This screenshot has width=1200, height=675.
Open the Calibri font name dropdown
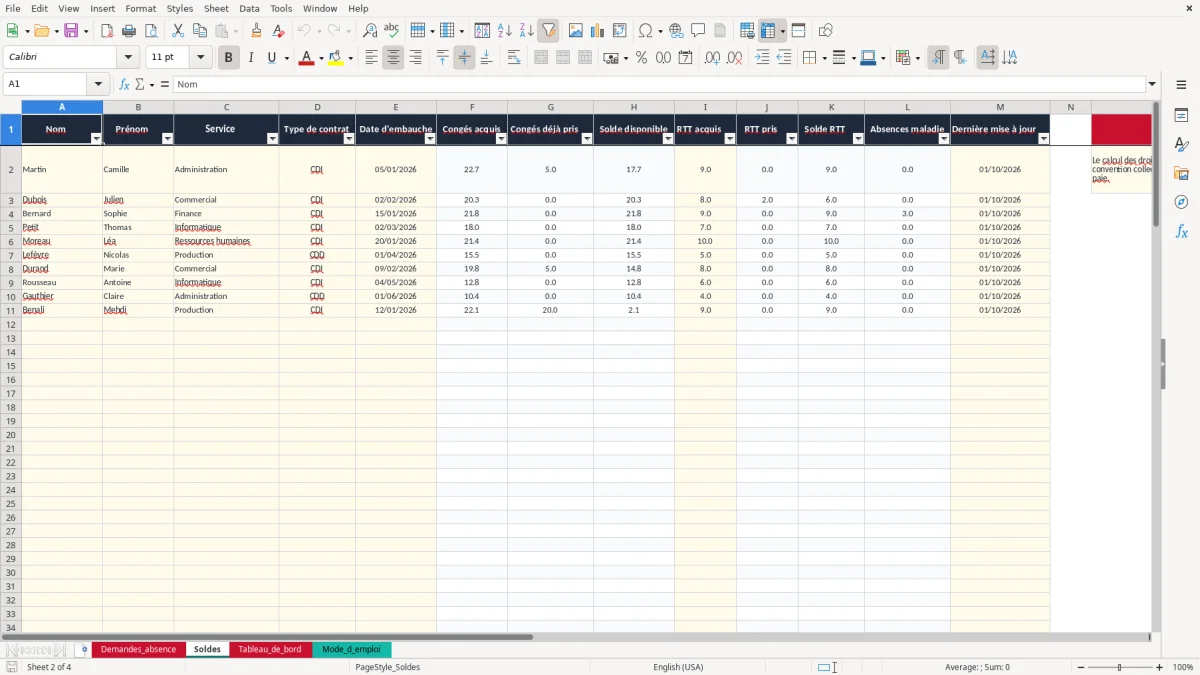pyautogui.click(x=128, y=58)
